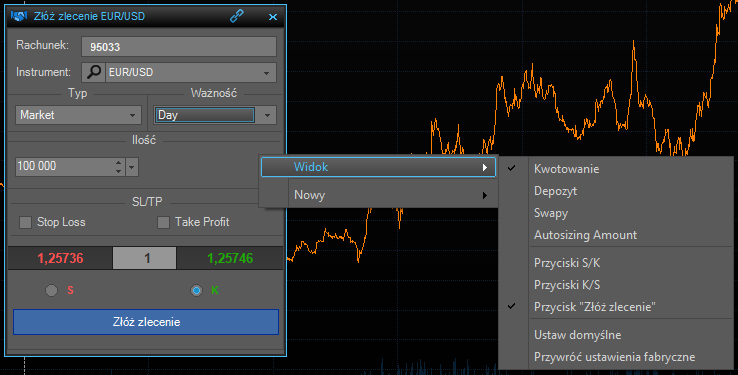Click the chain link icon in title bar
The image size is (738, 375).
tap(237, 16)
